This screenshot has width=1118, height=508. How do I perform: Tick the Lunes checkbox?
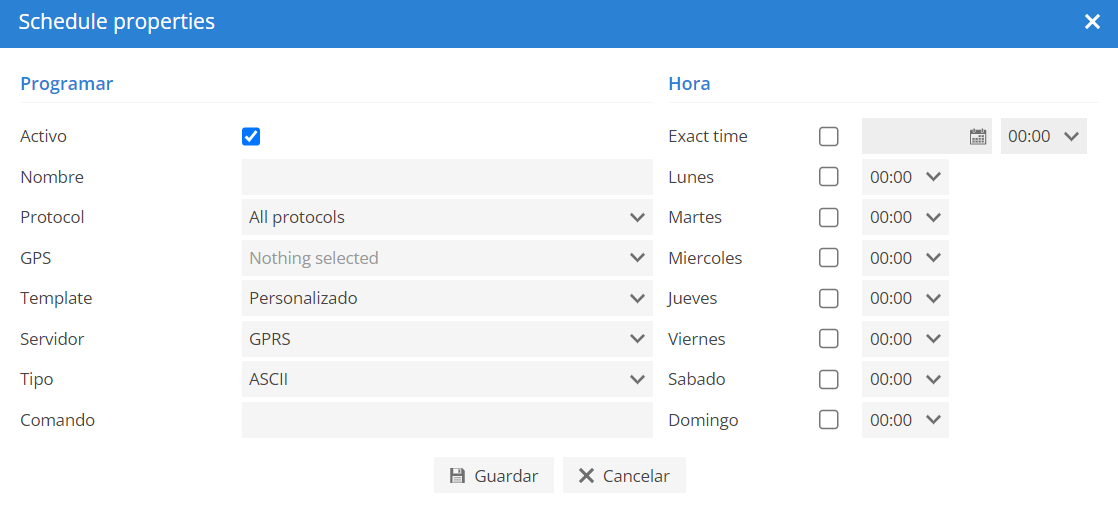click(829, 177)
